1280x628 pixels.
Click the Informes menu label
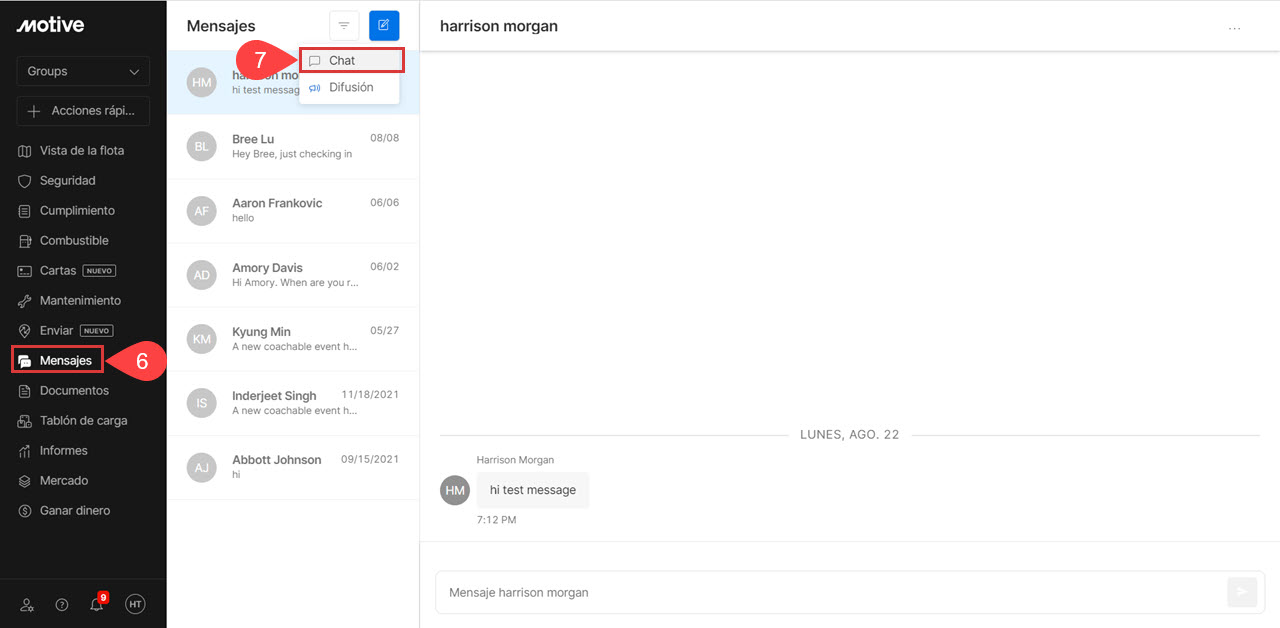coord(64,451)
